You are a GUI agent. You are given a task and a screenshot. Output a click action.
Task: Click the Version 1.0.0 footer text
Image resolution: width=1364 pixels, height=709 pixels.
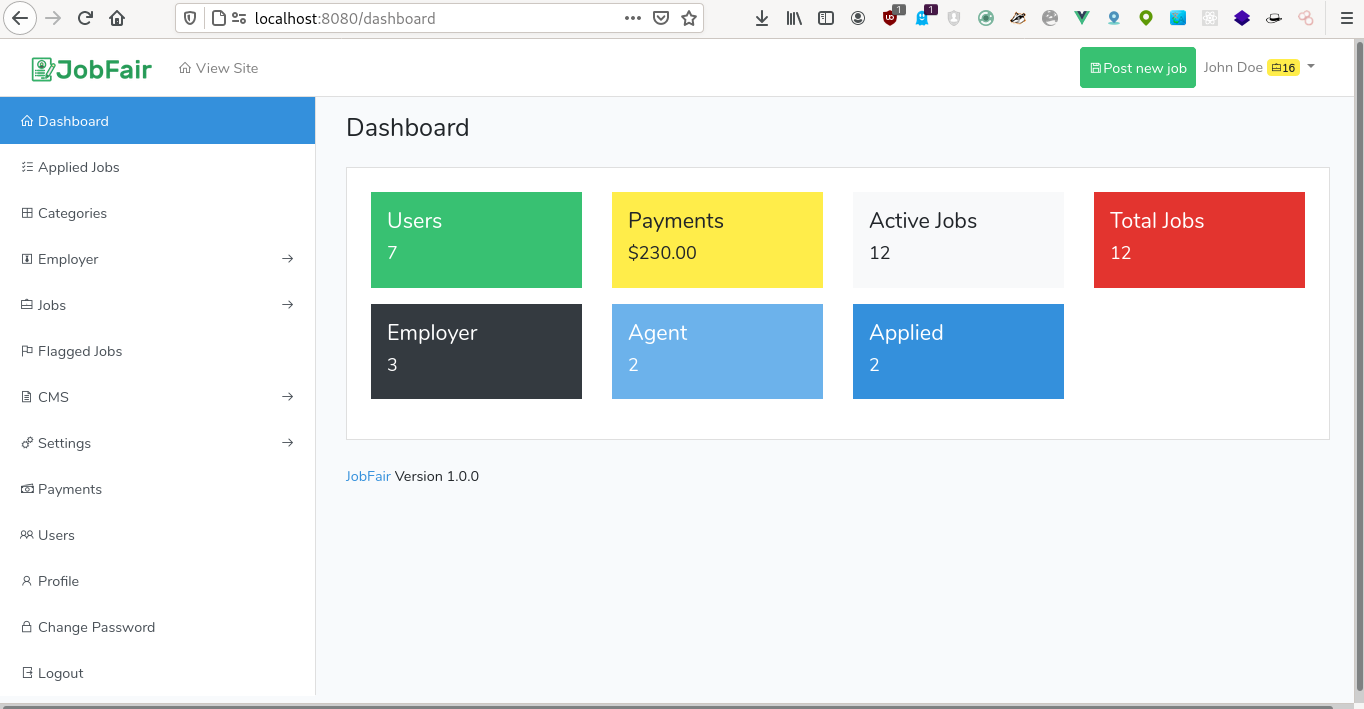[437, 476]
